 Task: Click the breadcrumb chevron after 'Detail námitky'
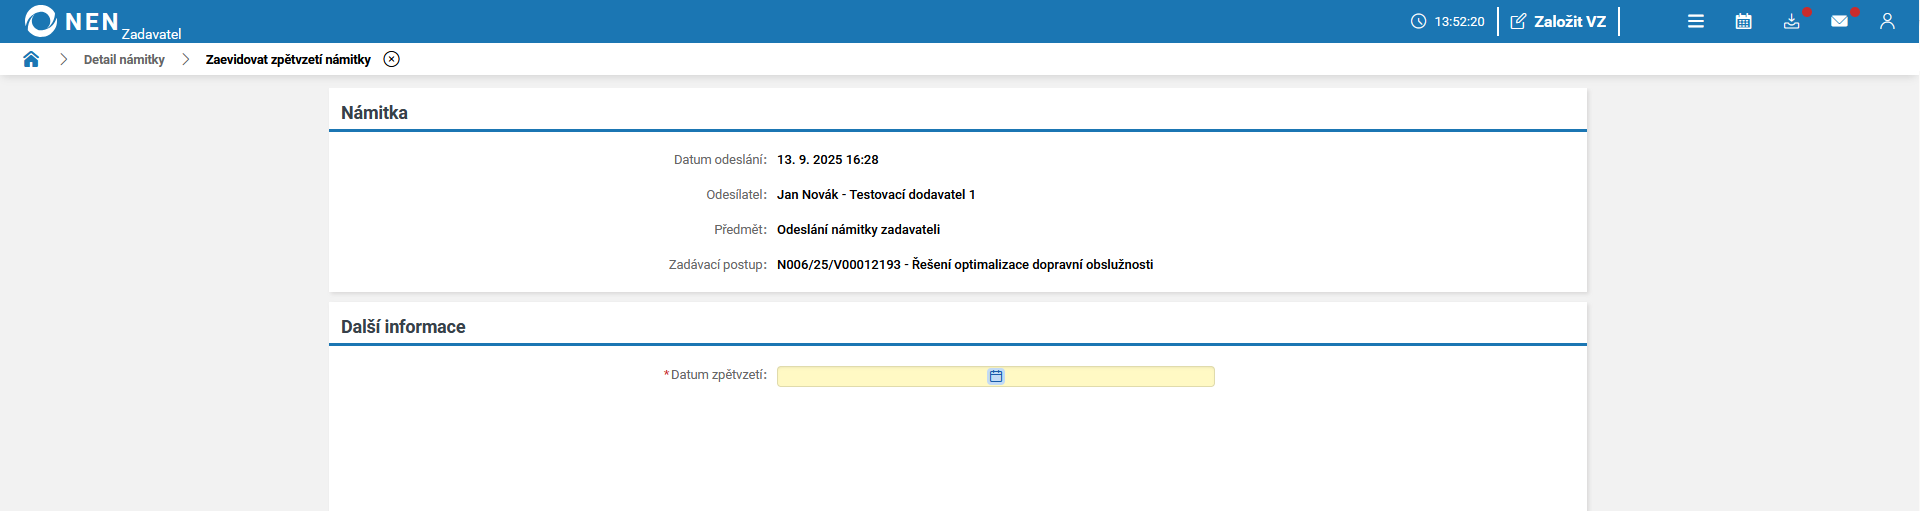point(186,59)
